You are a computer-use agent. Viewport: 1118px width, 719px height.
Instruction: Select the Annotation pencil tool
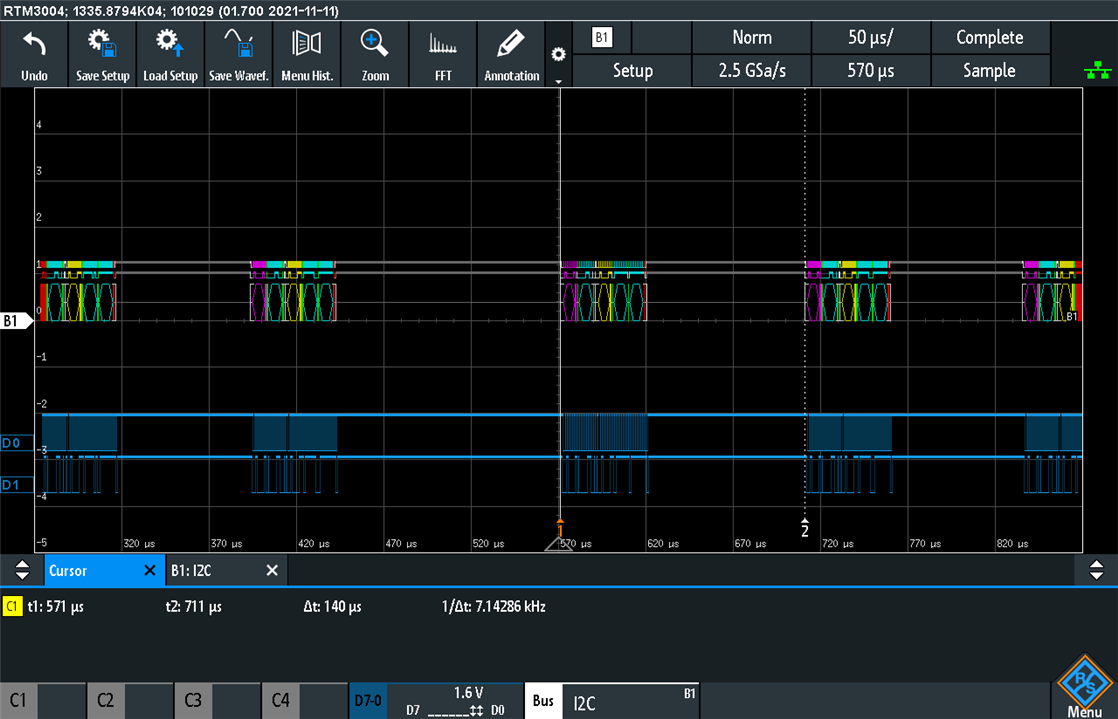point(511,54)
